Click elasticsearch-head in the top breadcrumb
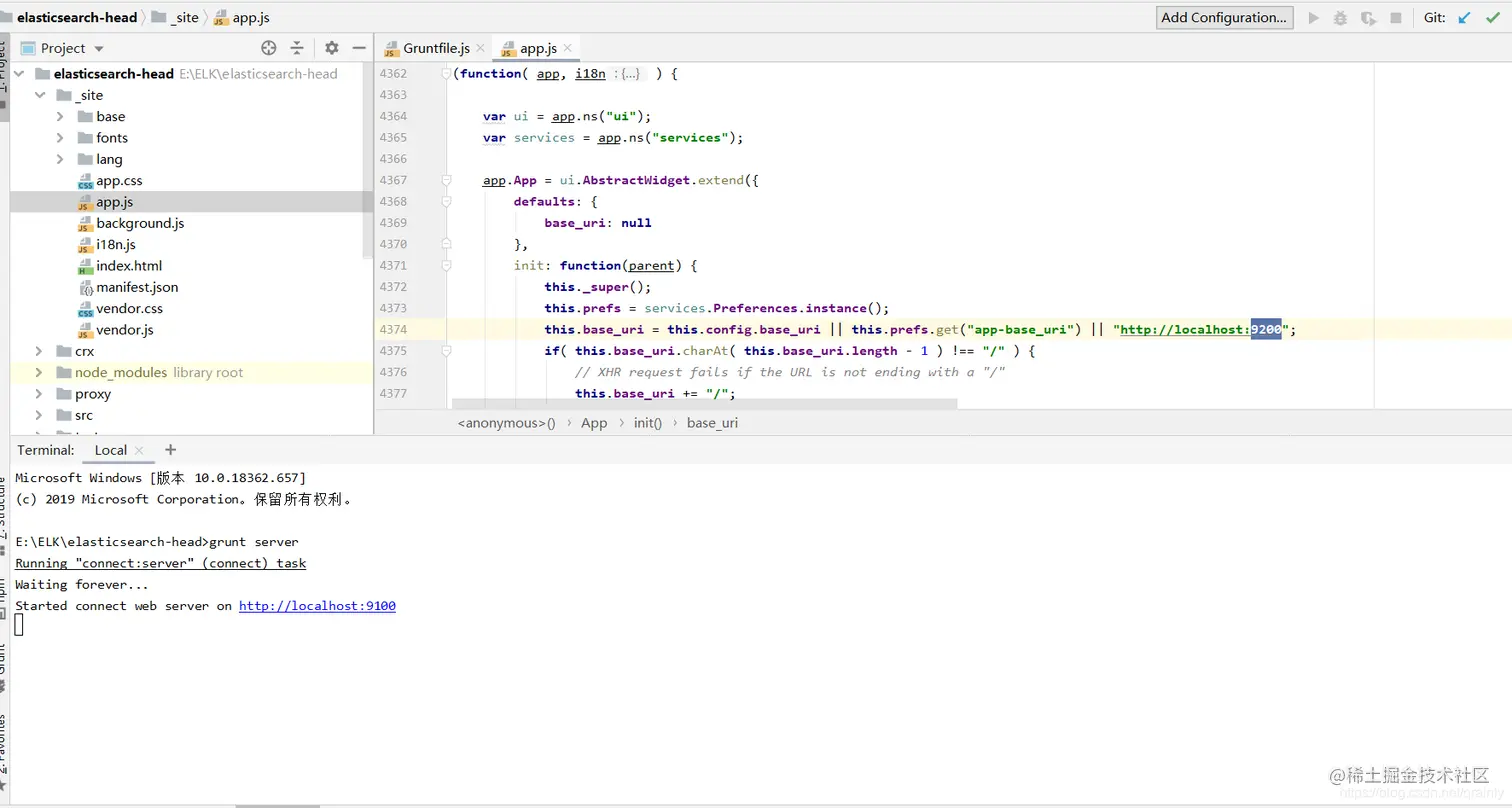 point(76,17)
